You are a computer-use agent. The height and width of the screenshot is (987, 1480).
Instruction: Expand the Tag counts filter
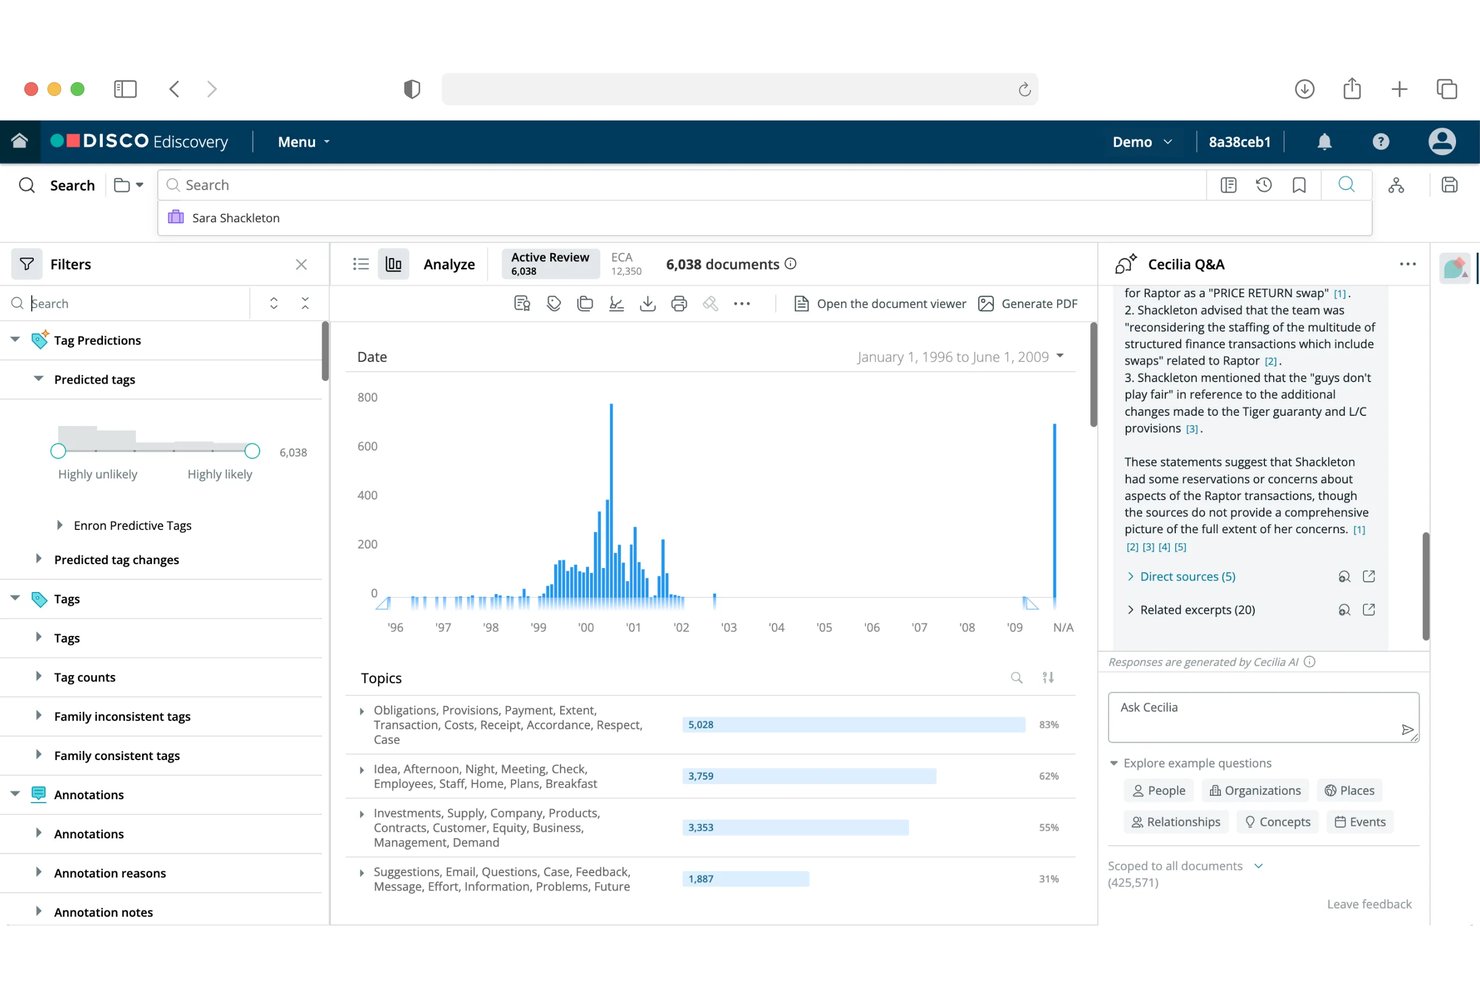click(38, 677)
